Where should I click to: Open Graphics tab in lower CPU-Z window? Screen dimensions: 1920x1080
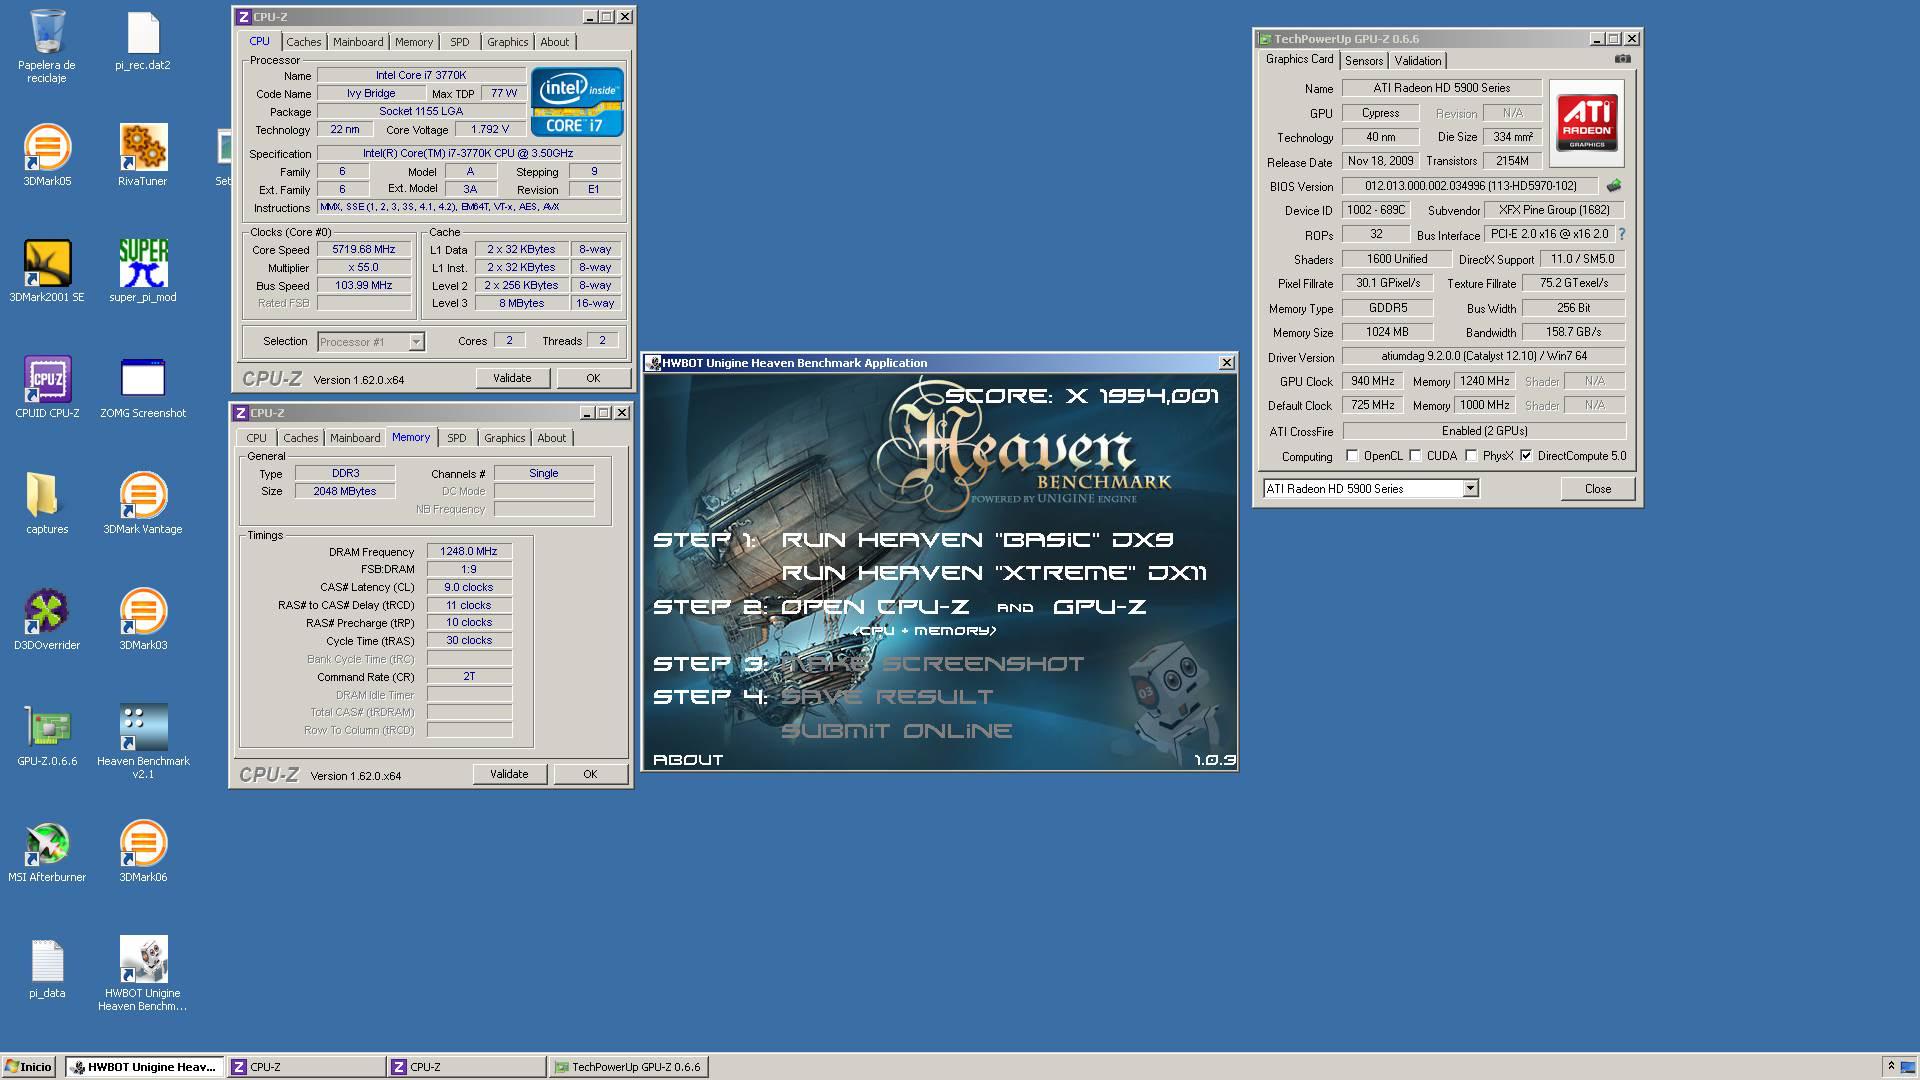[x=504, y=438]
